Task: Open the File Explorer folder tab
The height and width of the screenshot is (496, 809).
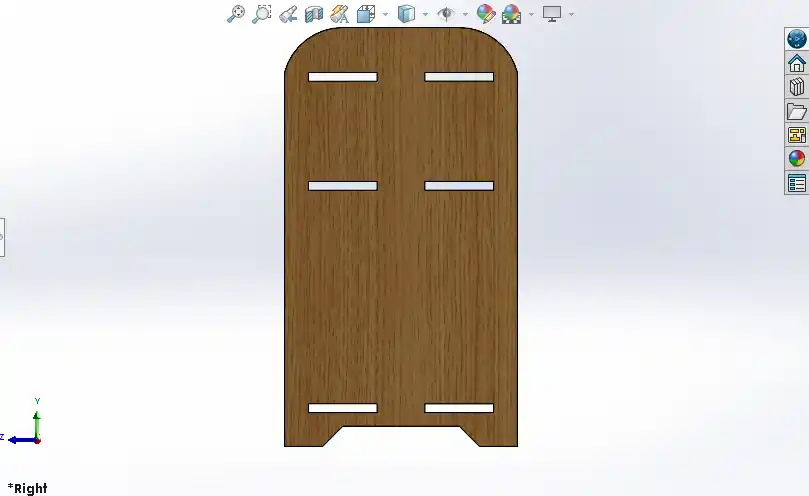Action: [x=797, y=111]
